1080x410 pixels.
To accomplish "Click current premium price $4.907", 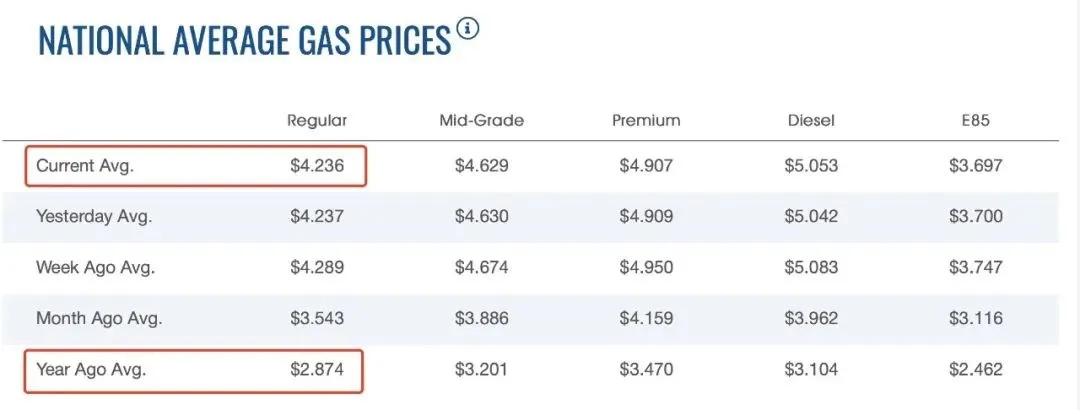I will click(646, 166).
